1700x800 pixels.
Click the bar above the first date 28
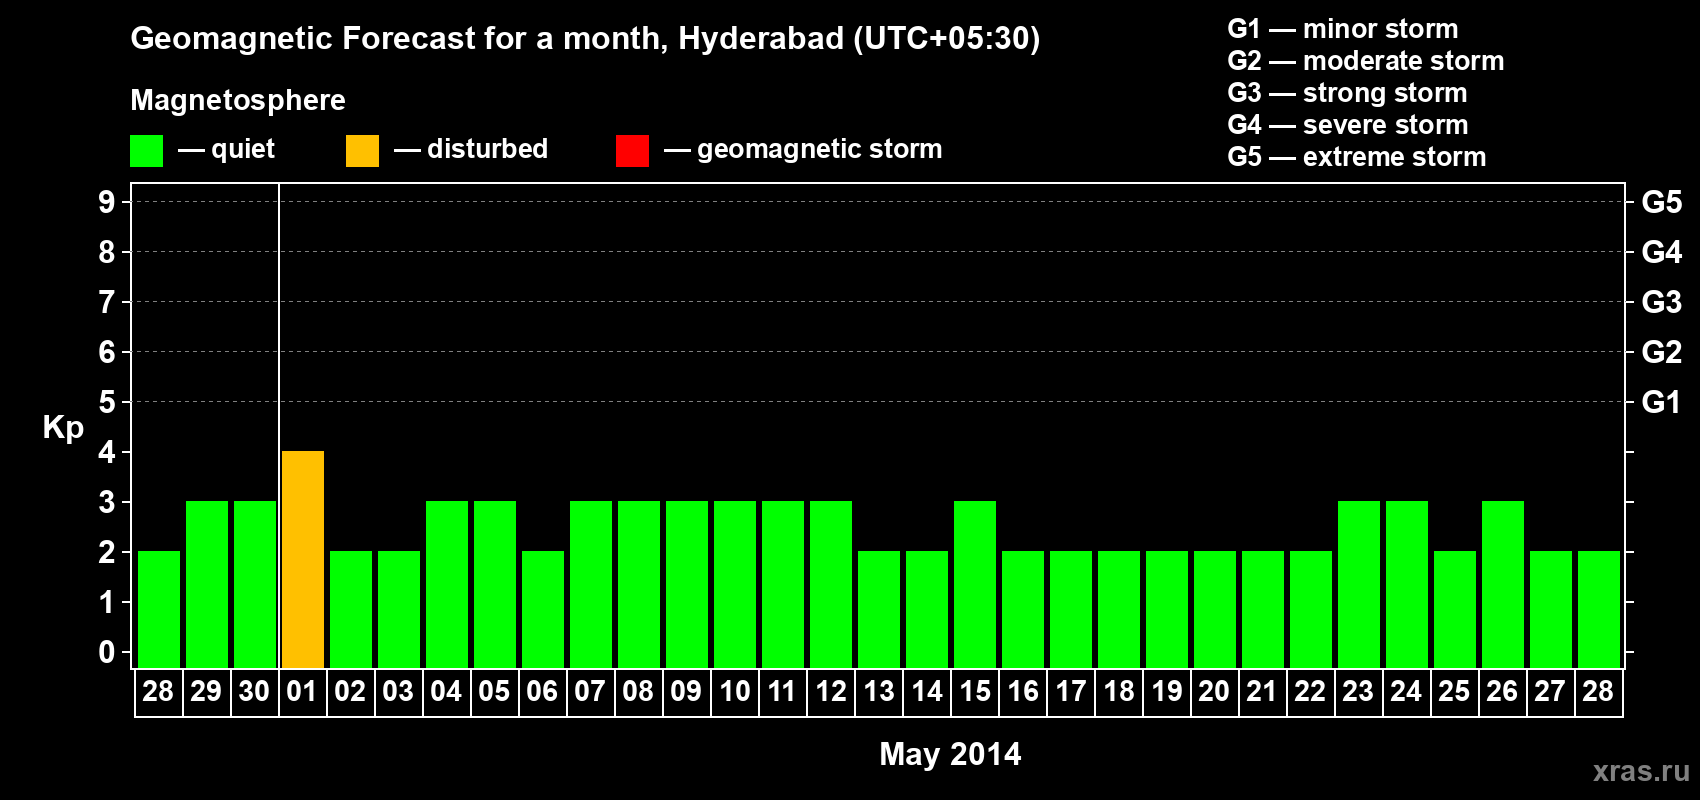(159, 610)
